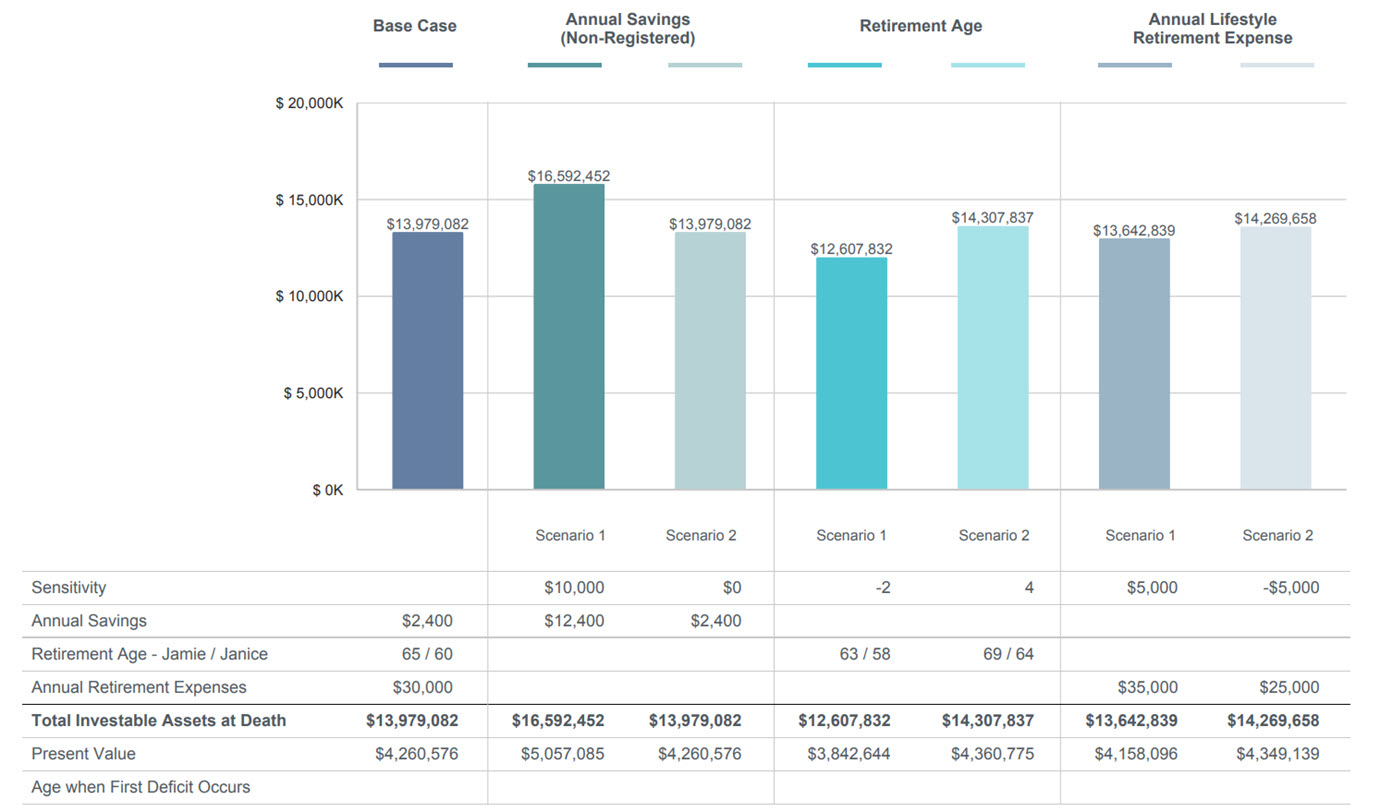Click the Annual Lifestyle Retirement Expense header
The height and width of the screenshot is (812, 1380).
coord(1213,29)
